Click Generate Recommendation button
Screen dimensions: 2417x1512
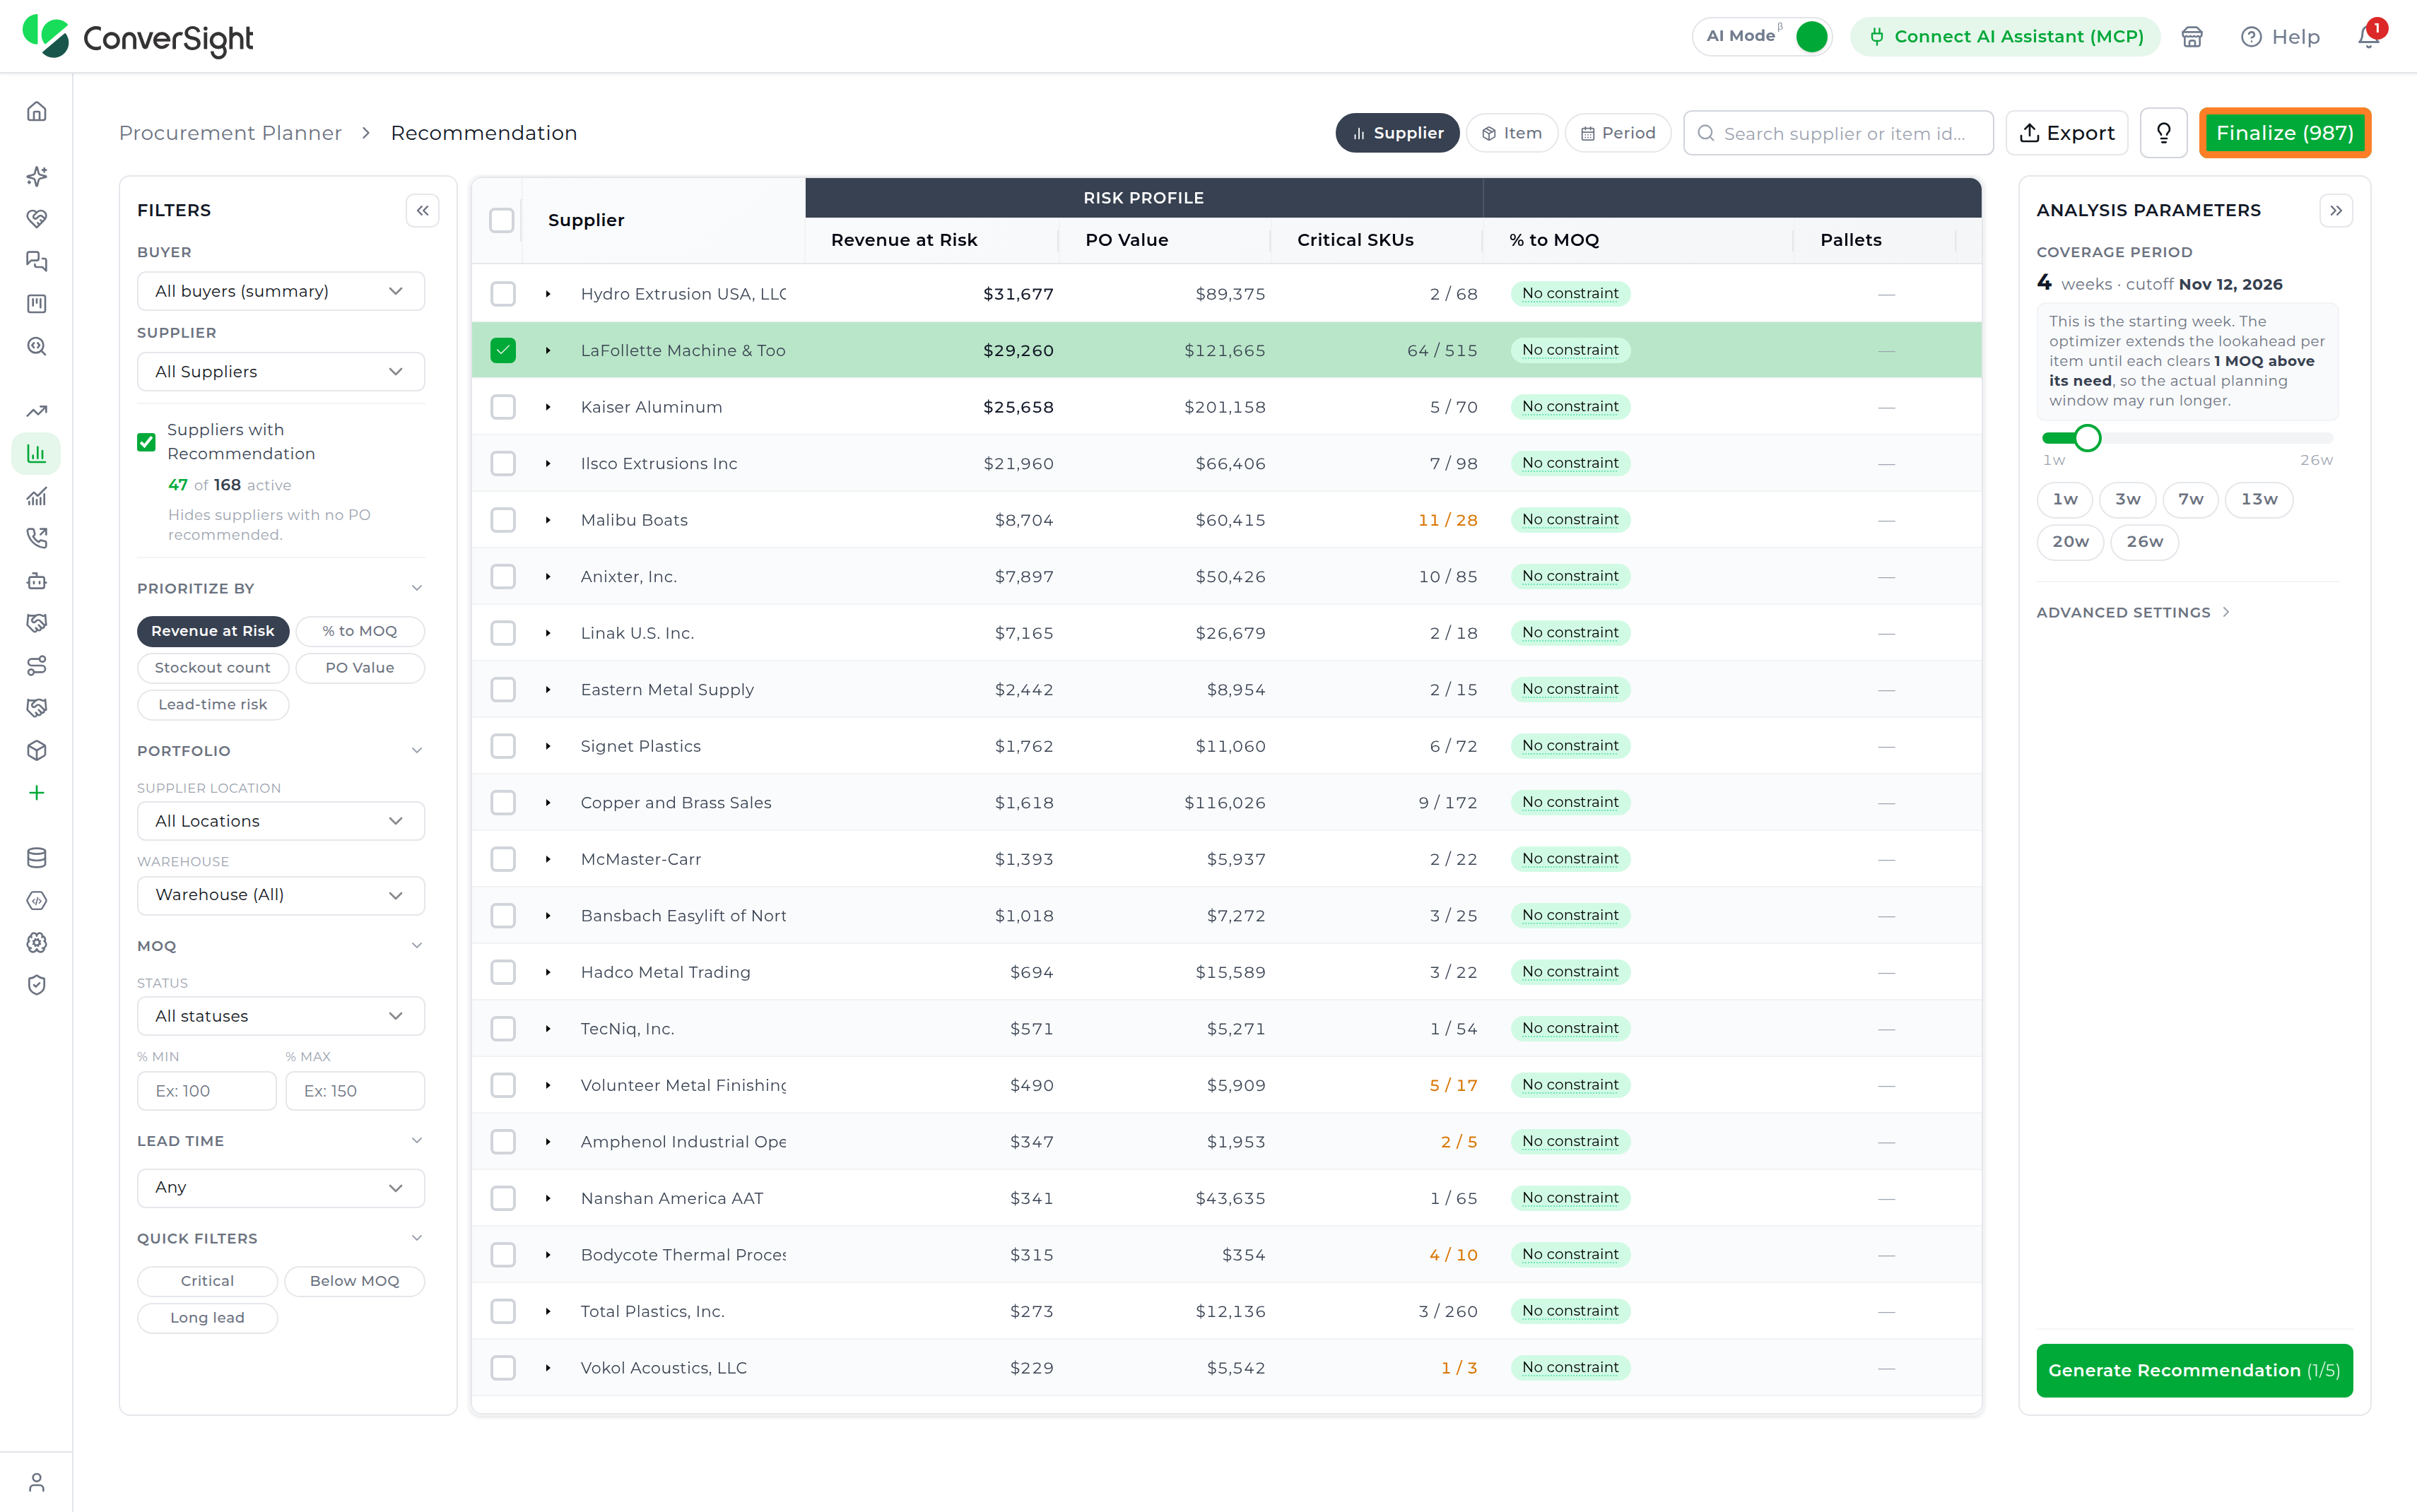point(2194,1370)
